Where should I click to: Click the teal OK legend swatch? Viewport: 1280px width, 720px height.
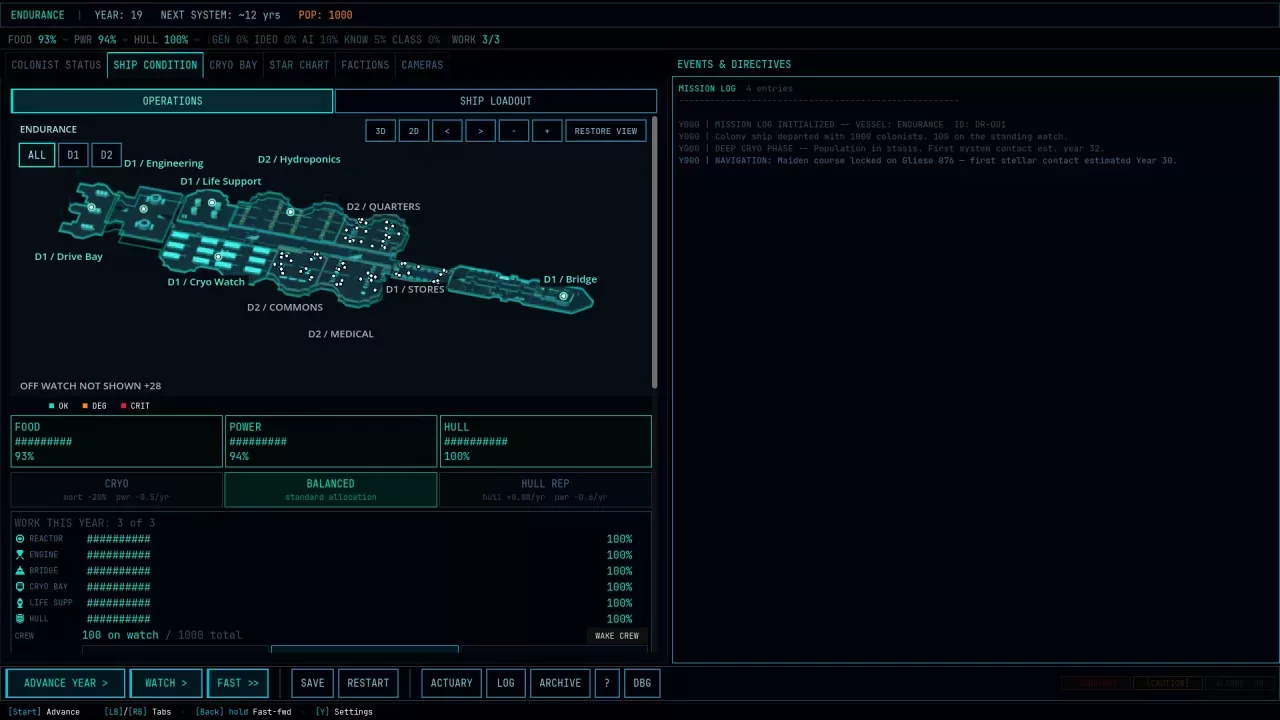coord(51,406)
